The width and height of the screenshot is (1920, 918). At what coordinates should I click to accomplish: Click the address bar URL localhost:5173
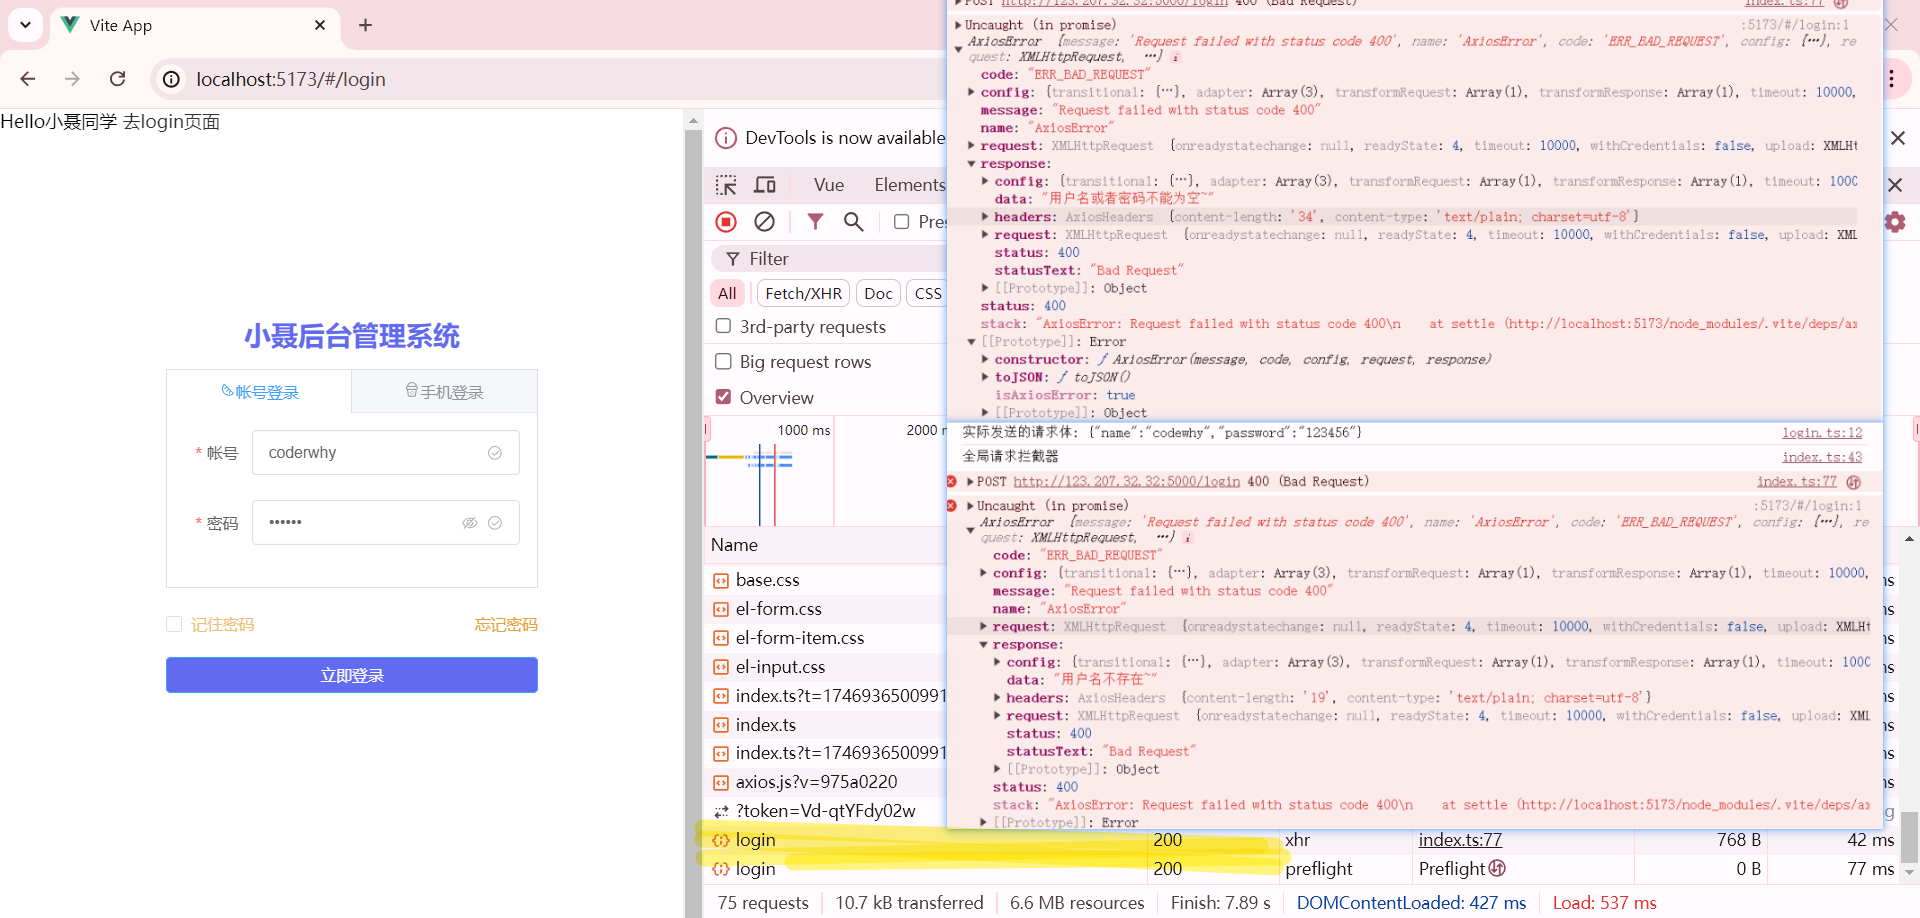pos(290,79)
